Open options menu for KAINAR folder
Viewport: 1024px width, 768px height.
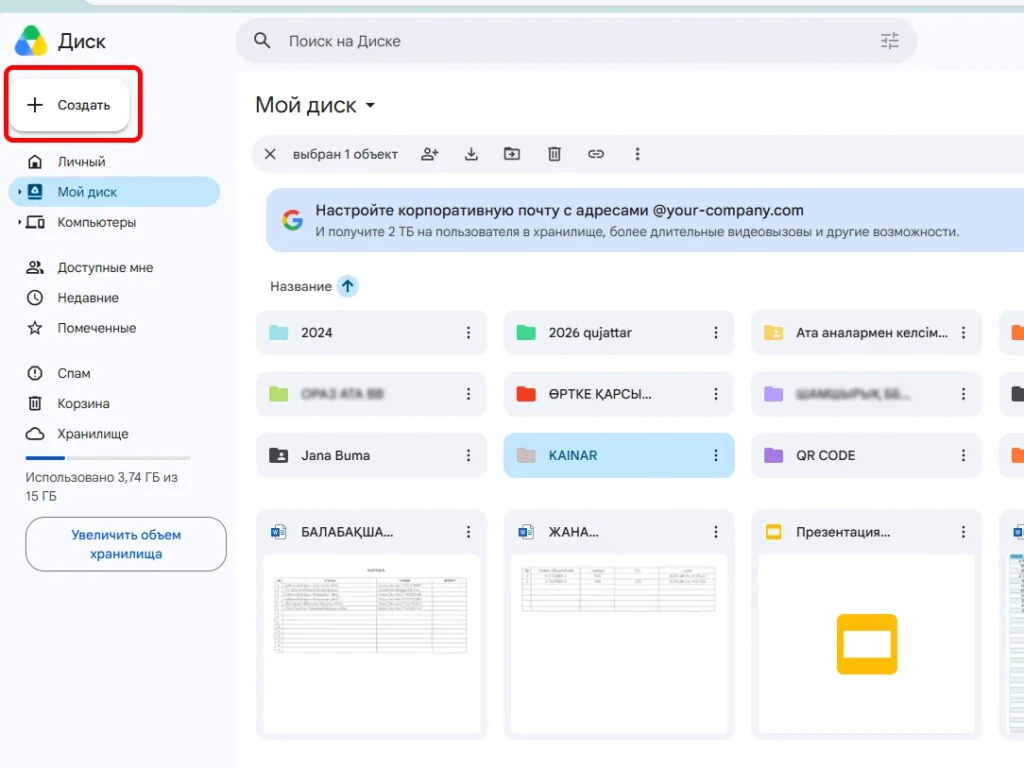coord(716,455)
